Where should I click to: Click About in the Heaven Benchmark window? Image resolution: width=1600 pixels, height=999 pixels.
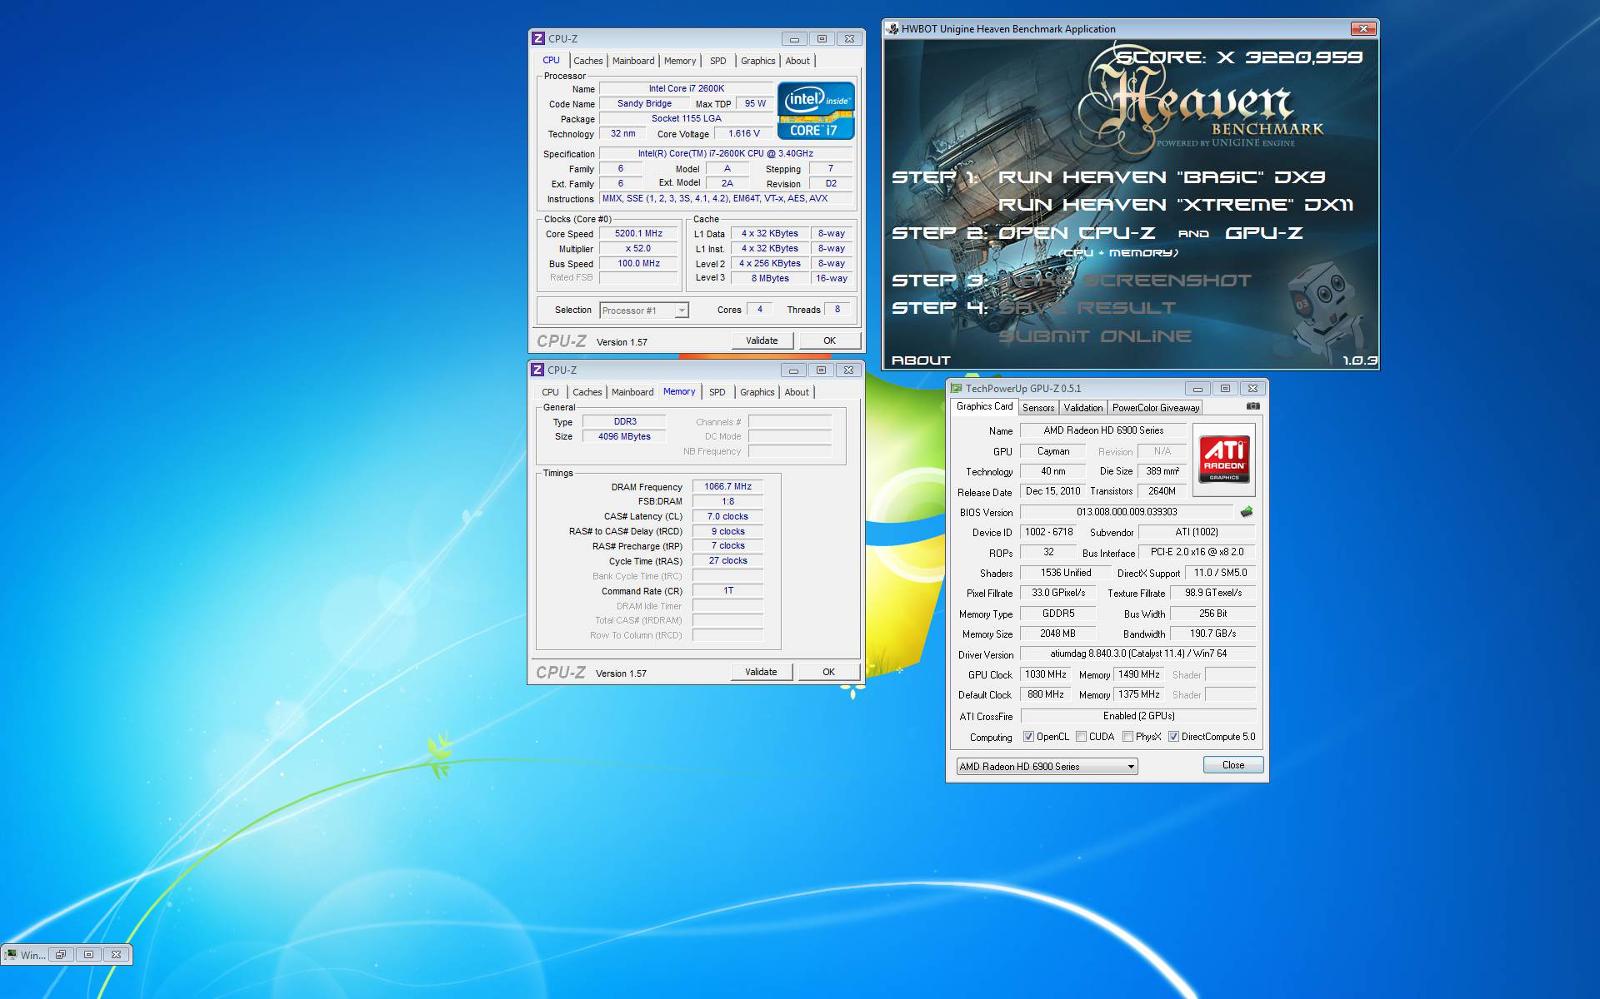[921, 360]
